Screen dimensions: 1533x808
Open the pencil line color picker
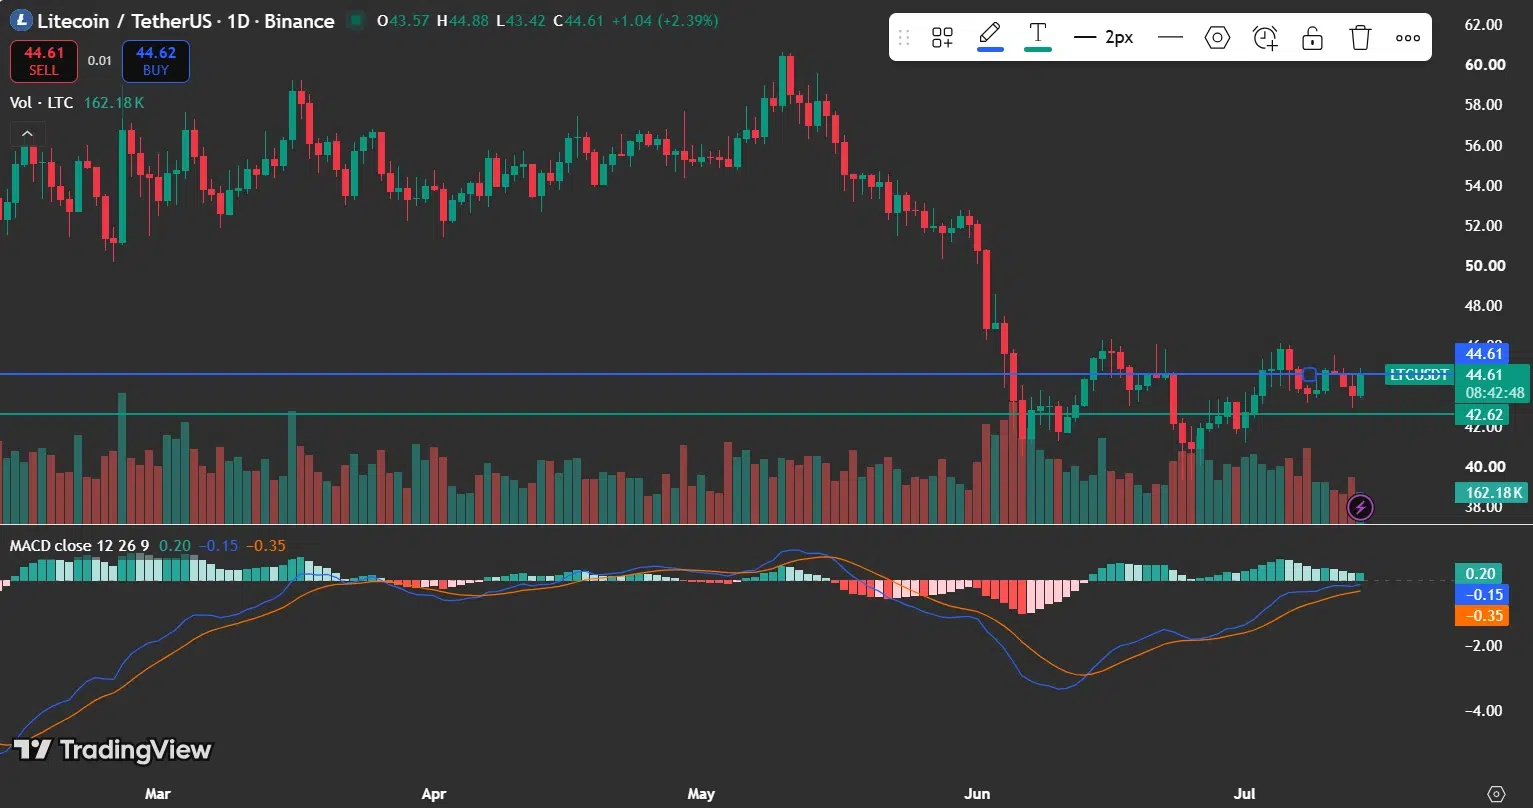point(990,38)
